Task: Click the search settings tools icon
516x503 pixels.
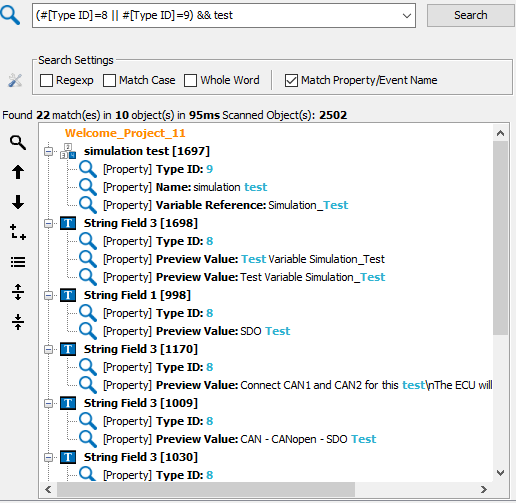Action: (15, 80)
